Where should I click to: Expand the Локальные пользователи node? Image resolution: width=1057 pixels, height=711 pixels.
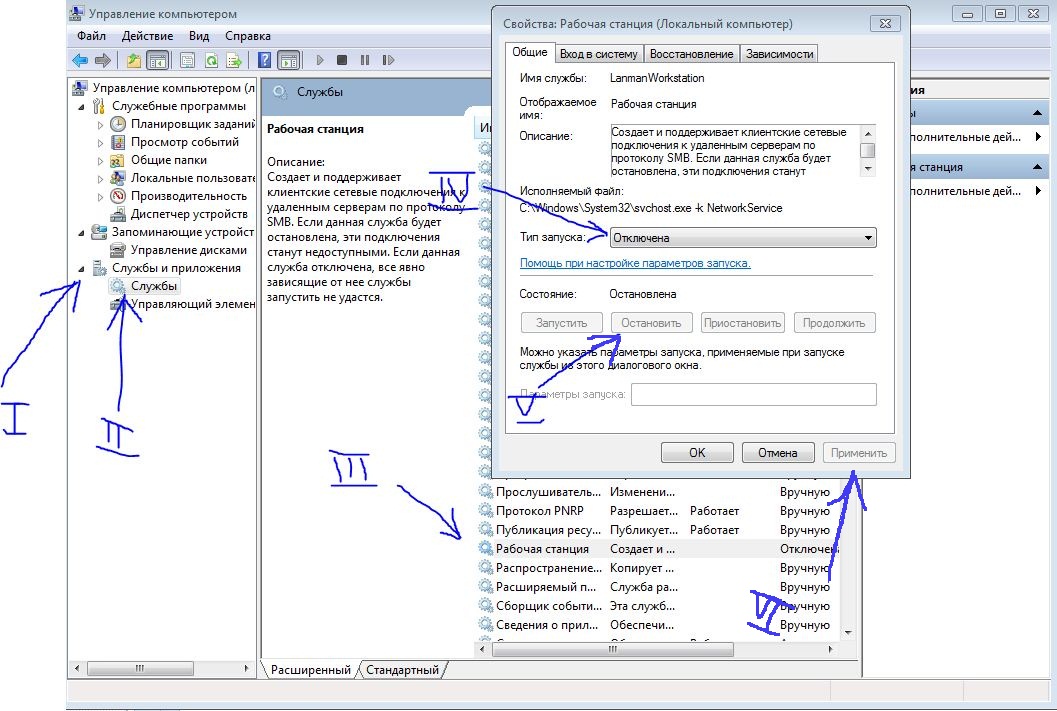pos(100,179)
